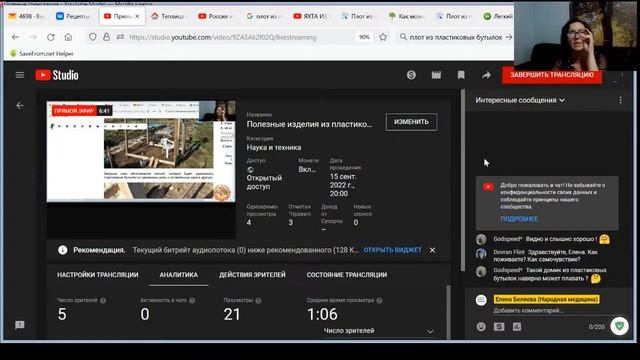This screenshot has width=640, height=360.
Task: Click SaveFrom.net Helper bookmark
Action: (41, 53)
